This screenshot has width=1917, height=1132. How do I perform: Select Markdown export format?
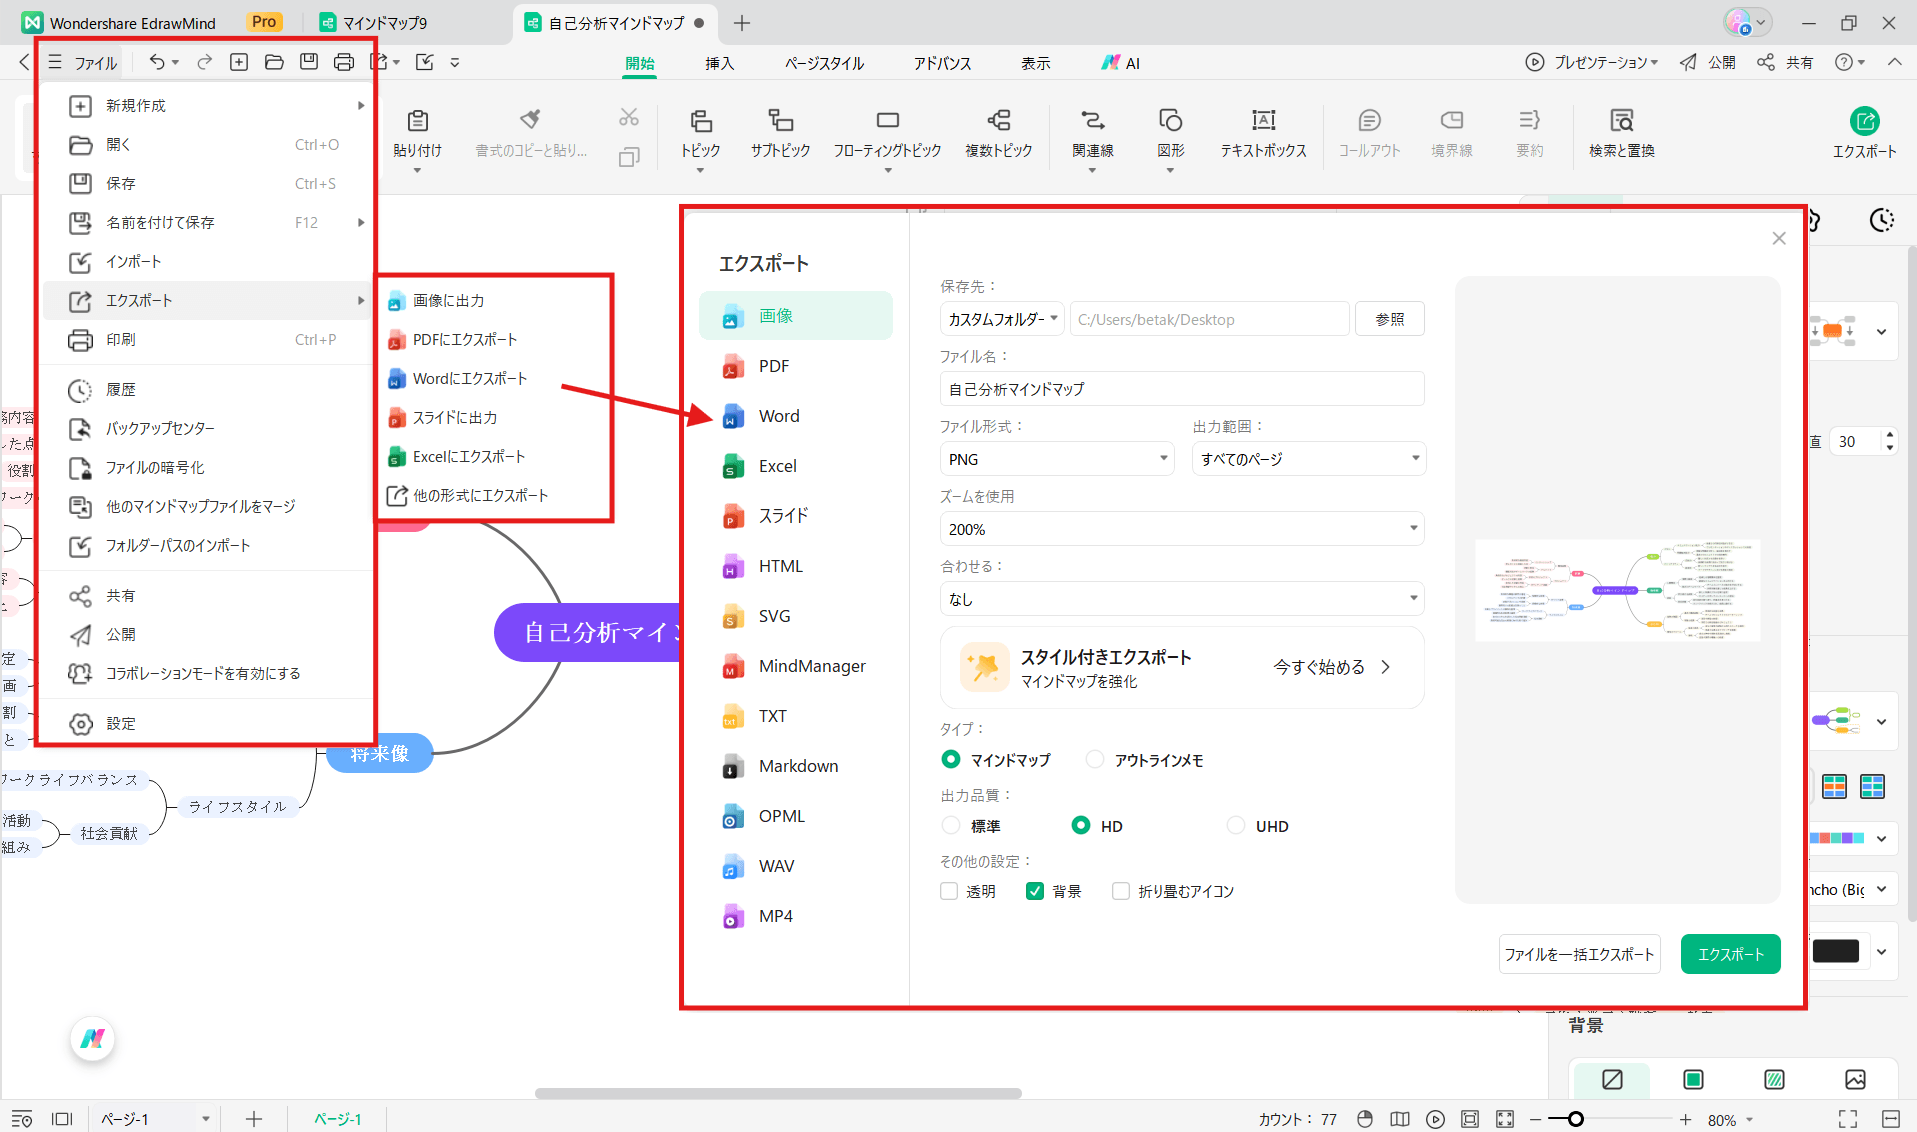796,766
